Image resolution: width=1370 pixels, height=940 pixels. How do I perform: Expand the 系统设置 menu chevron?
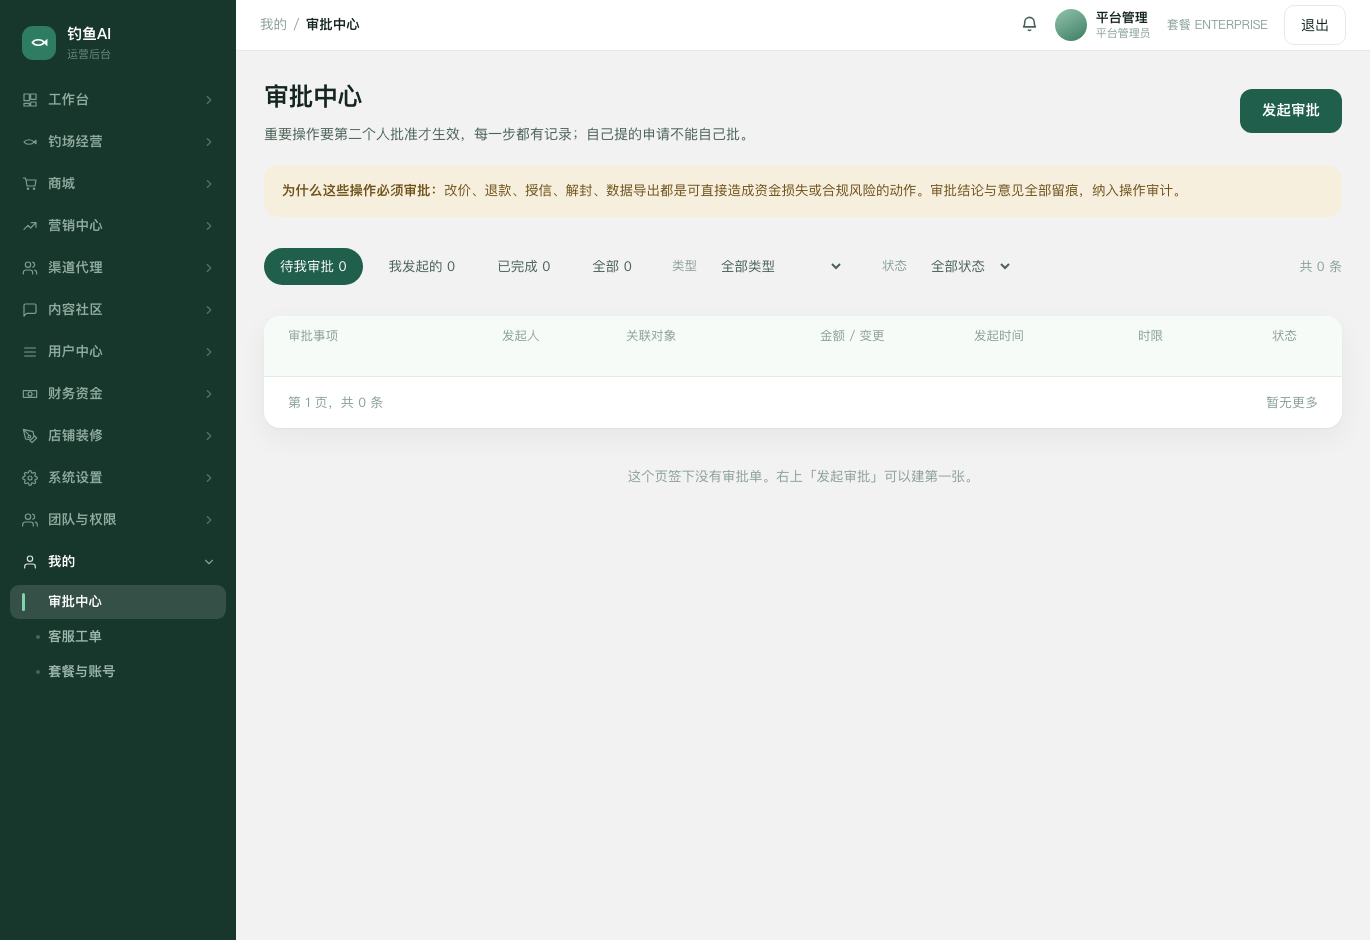click(209, 478)
